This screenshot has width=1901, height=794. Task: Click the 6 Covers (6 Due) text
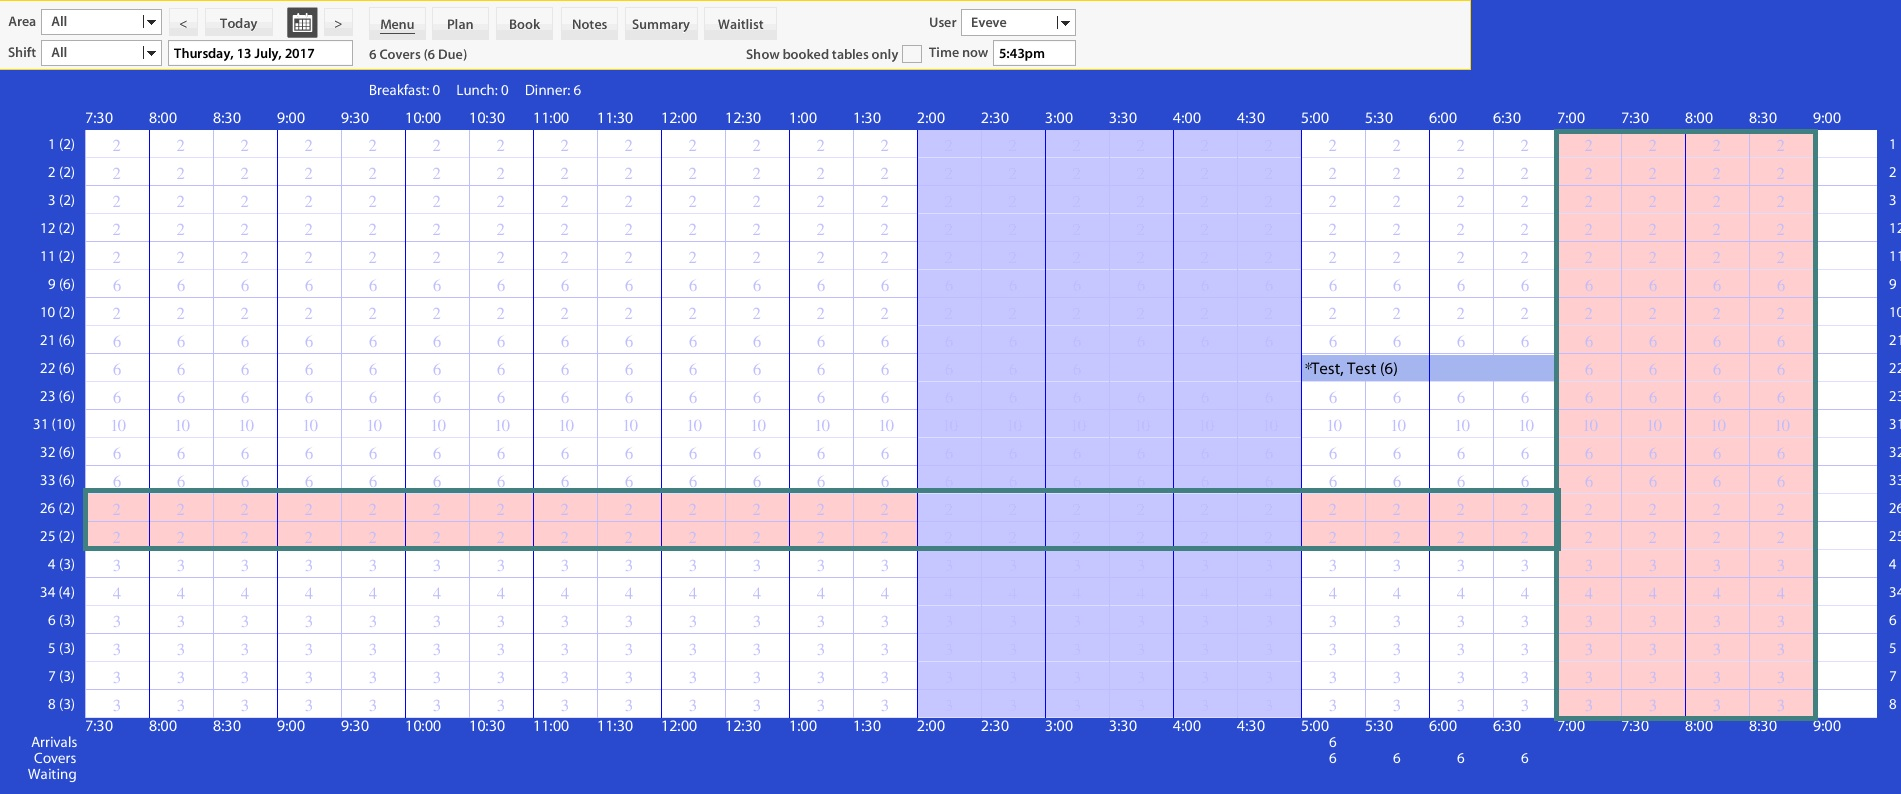(x=418, y=54)
